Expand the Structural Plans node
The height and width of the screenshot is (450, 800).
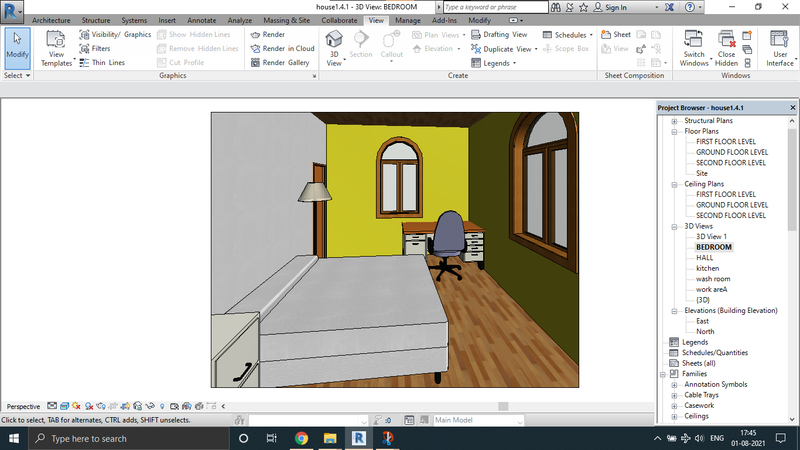pos(674,121)
